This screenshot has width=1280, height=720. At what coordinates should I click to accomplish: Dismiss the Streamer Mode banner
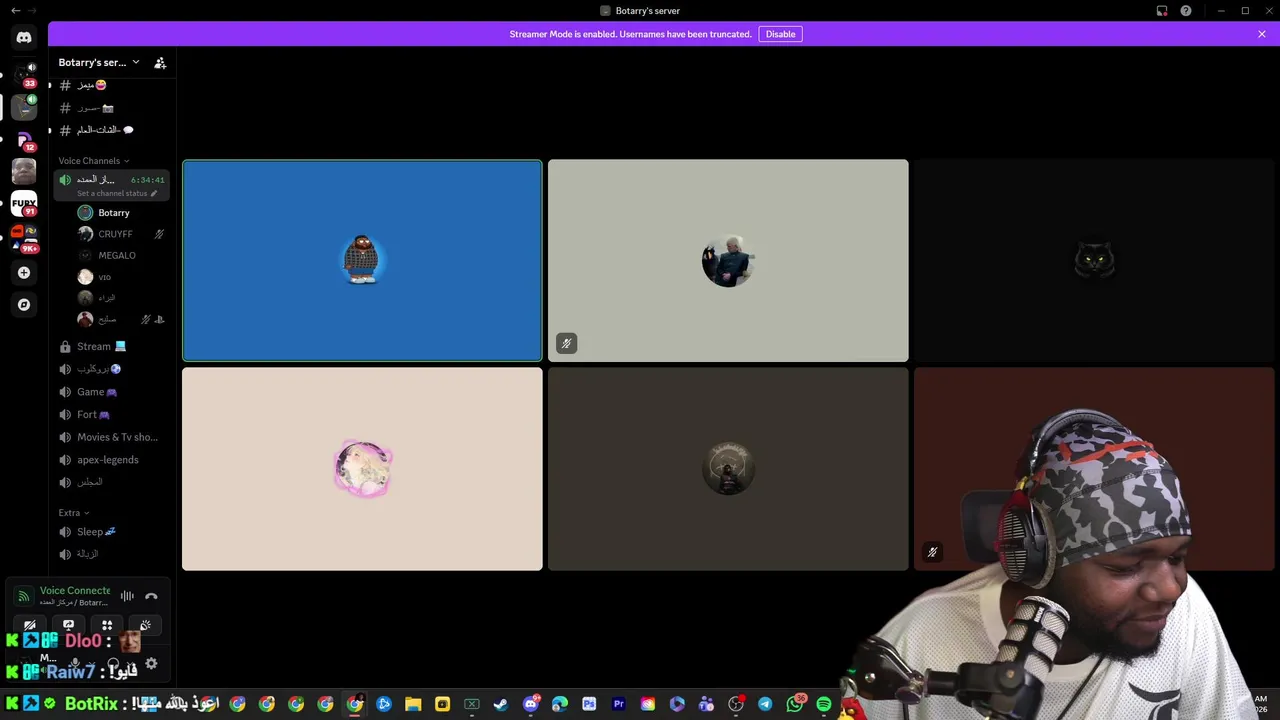click(x=1262, y=34)
